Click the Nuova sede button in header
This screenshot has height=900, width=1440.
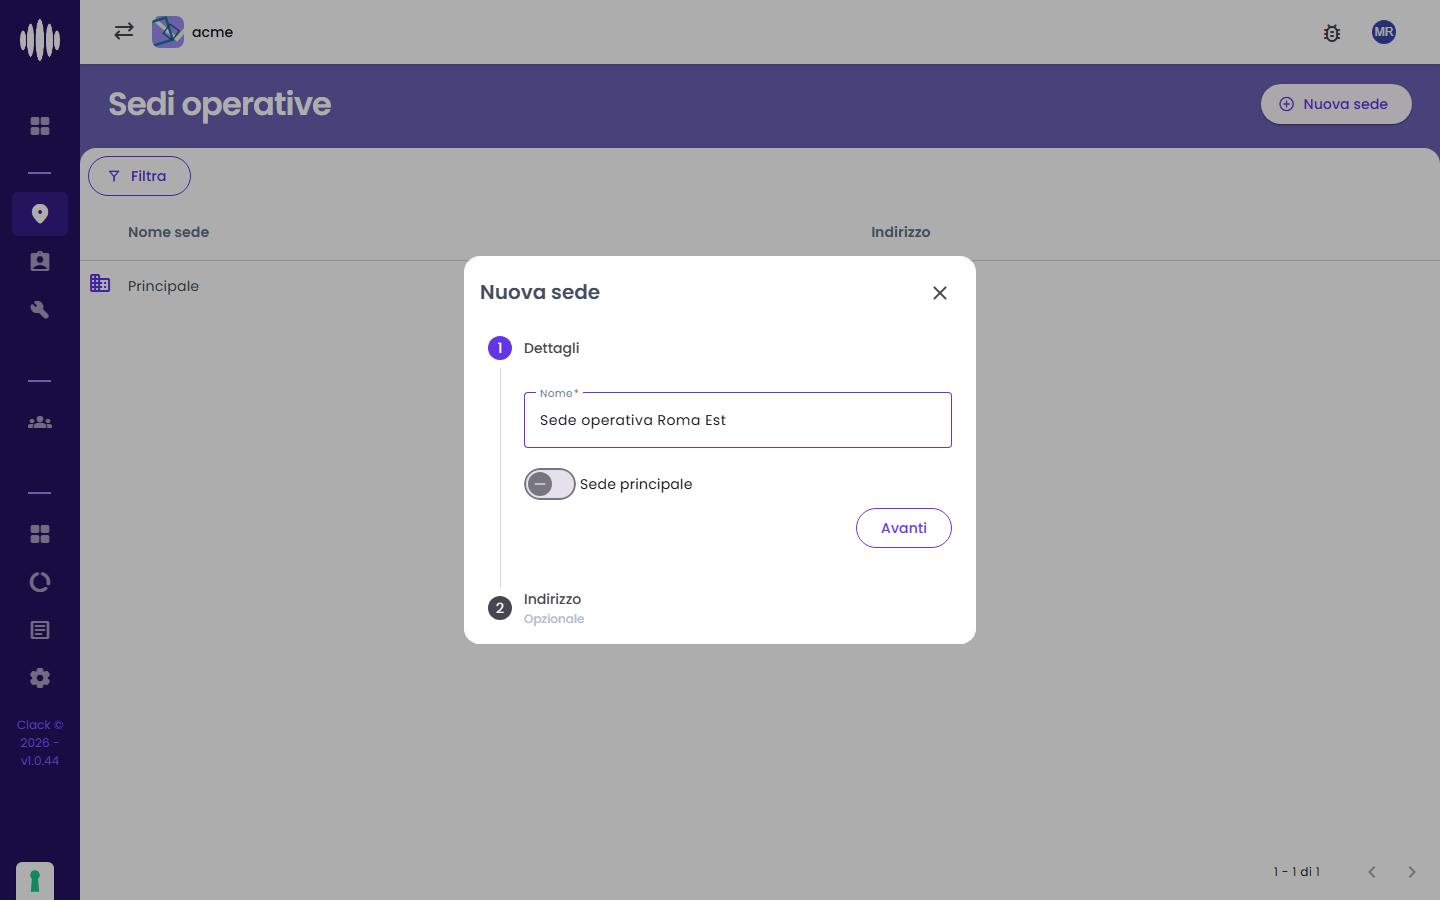1336,104
